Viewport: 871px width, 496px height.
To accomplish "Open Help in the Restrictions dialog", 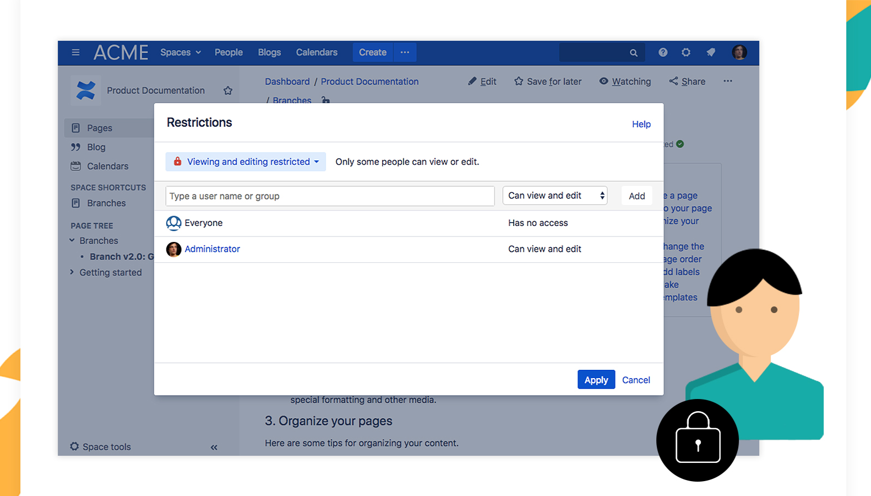I will pos(641,124).
